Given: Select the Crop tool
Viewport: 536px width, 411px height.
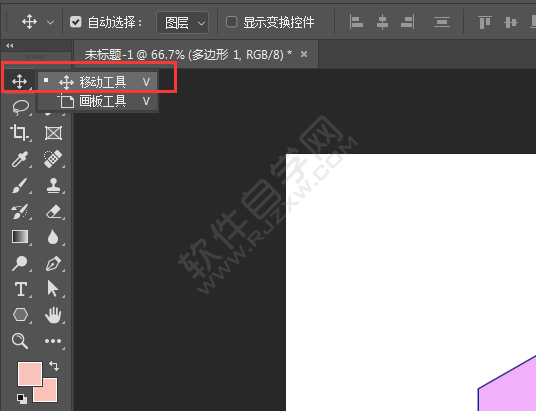Looking at the screenshot, I should pyautogui.click(x=19, y=133).
